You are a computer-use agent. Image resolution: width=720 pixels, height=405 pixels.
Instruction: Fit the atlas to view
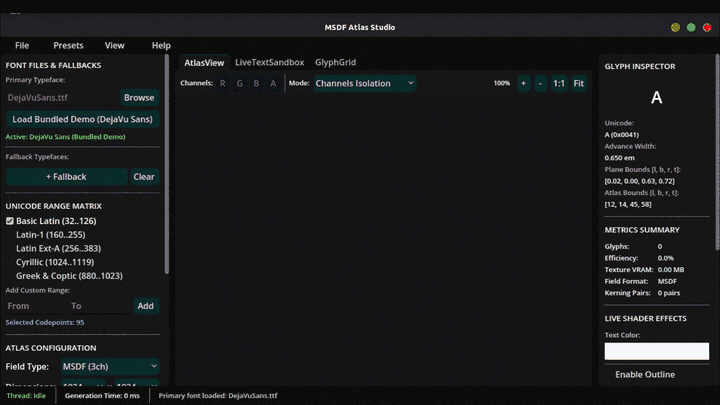(579, 83)
